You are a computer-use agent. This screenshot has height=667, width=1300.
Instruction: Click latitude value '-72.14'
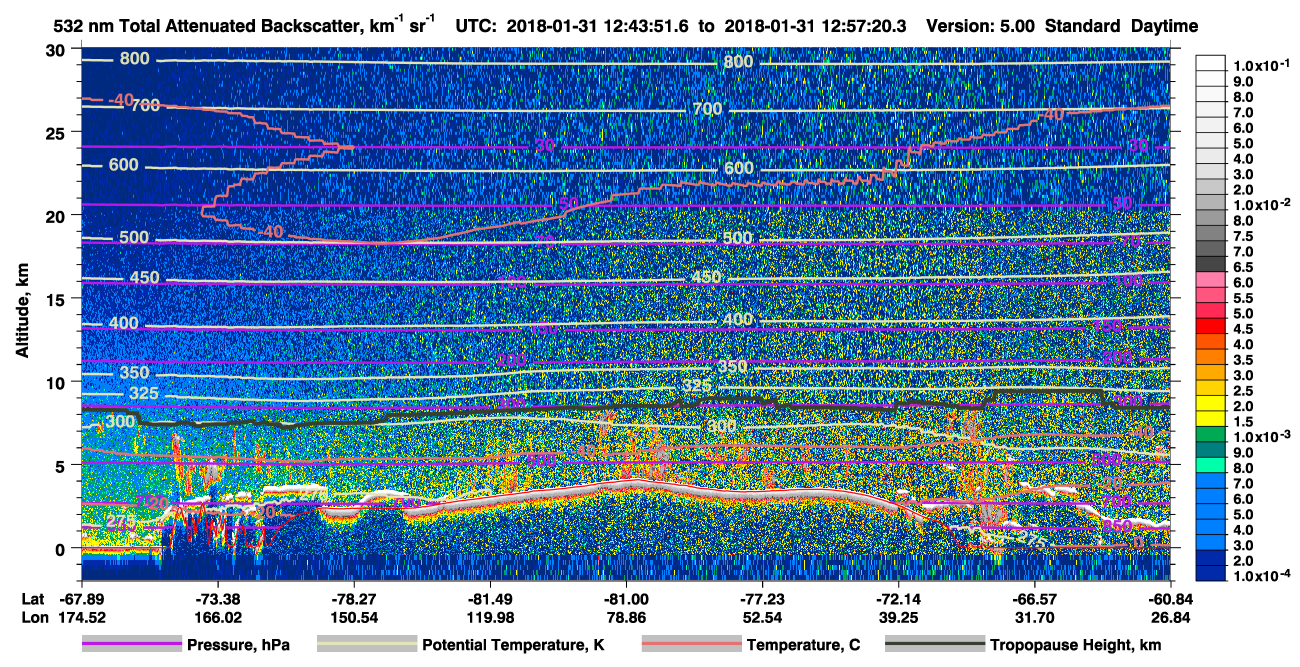898,598
